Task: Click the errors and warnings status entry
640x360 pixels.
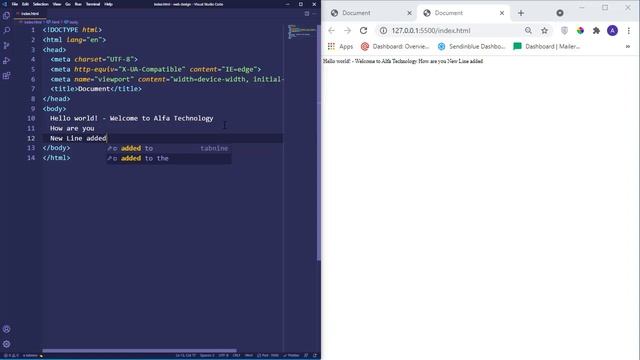Action: (x=11, y=356)
